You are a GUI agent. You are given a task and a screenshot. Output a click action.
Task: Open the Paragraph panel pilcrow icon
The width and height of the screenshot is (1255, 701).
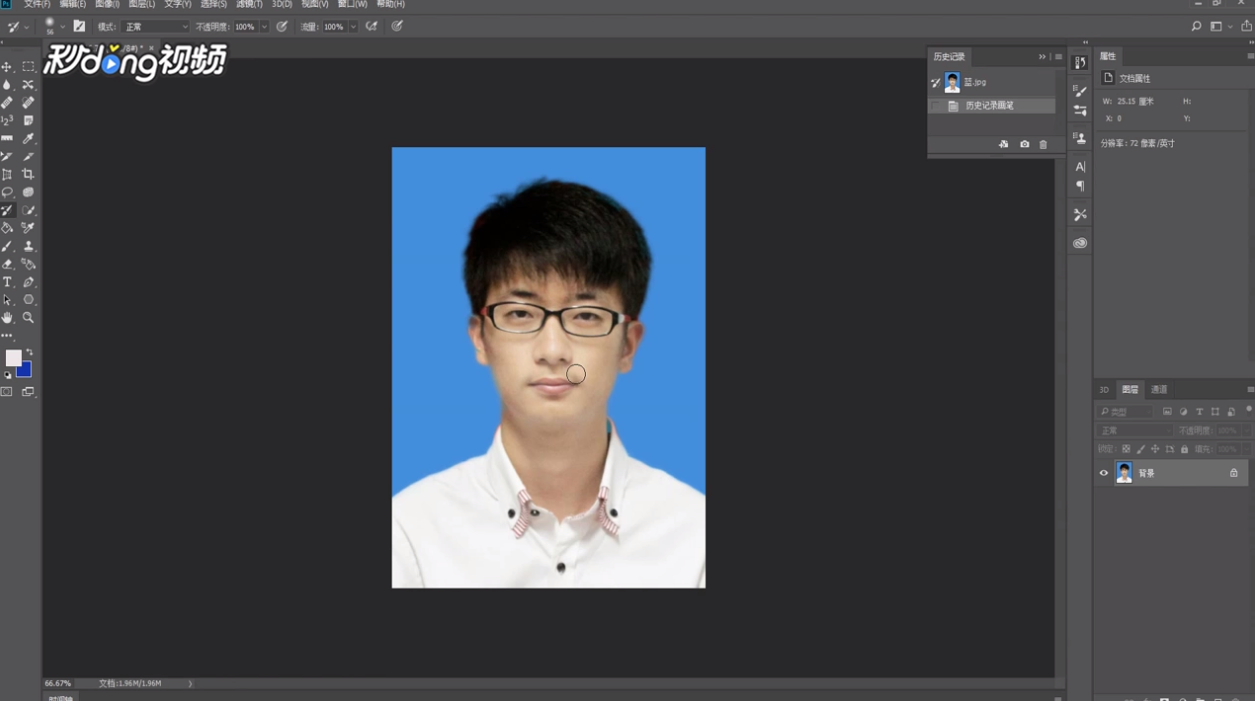tap(1080, 186)
